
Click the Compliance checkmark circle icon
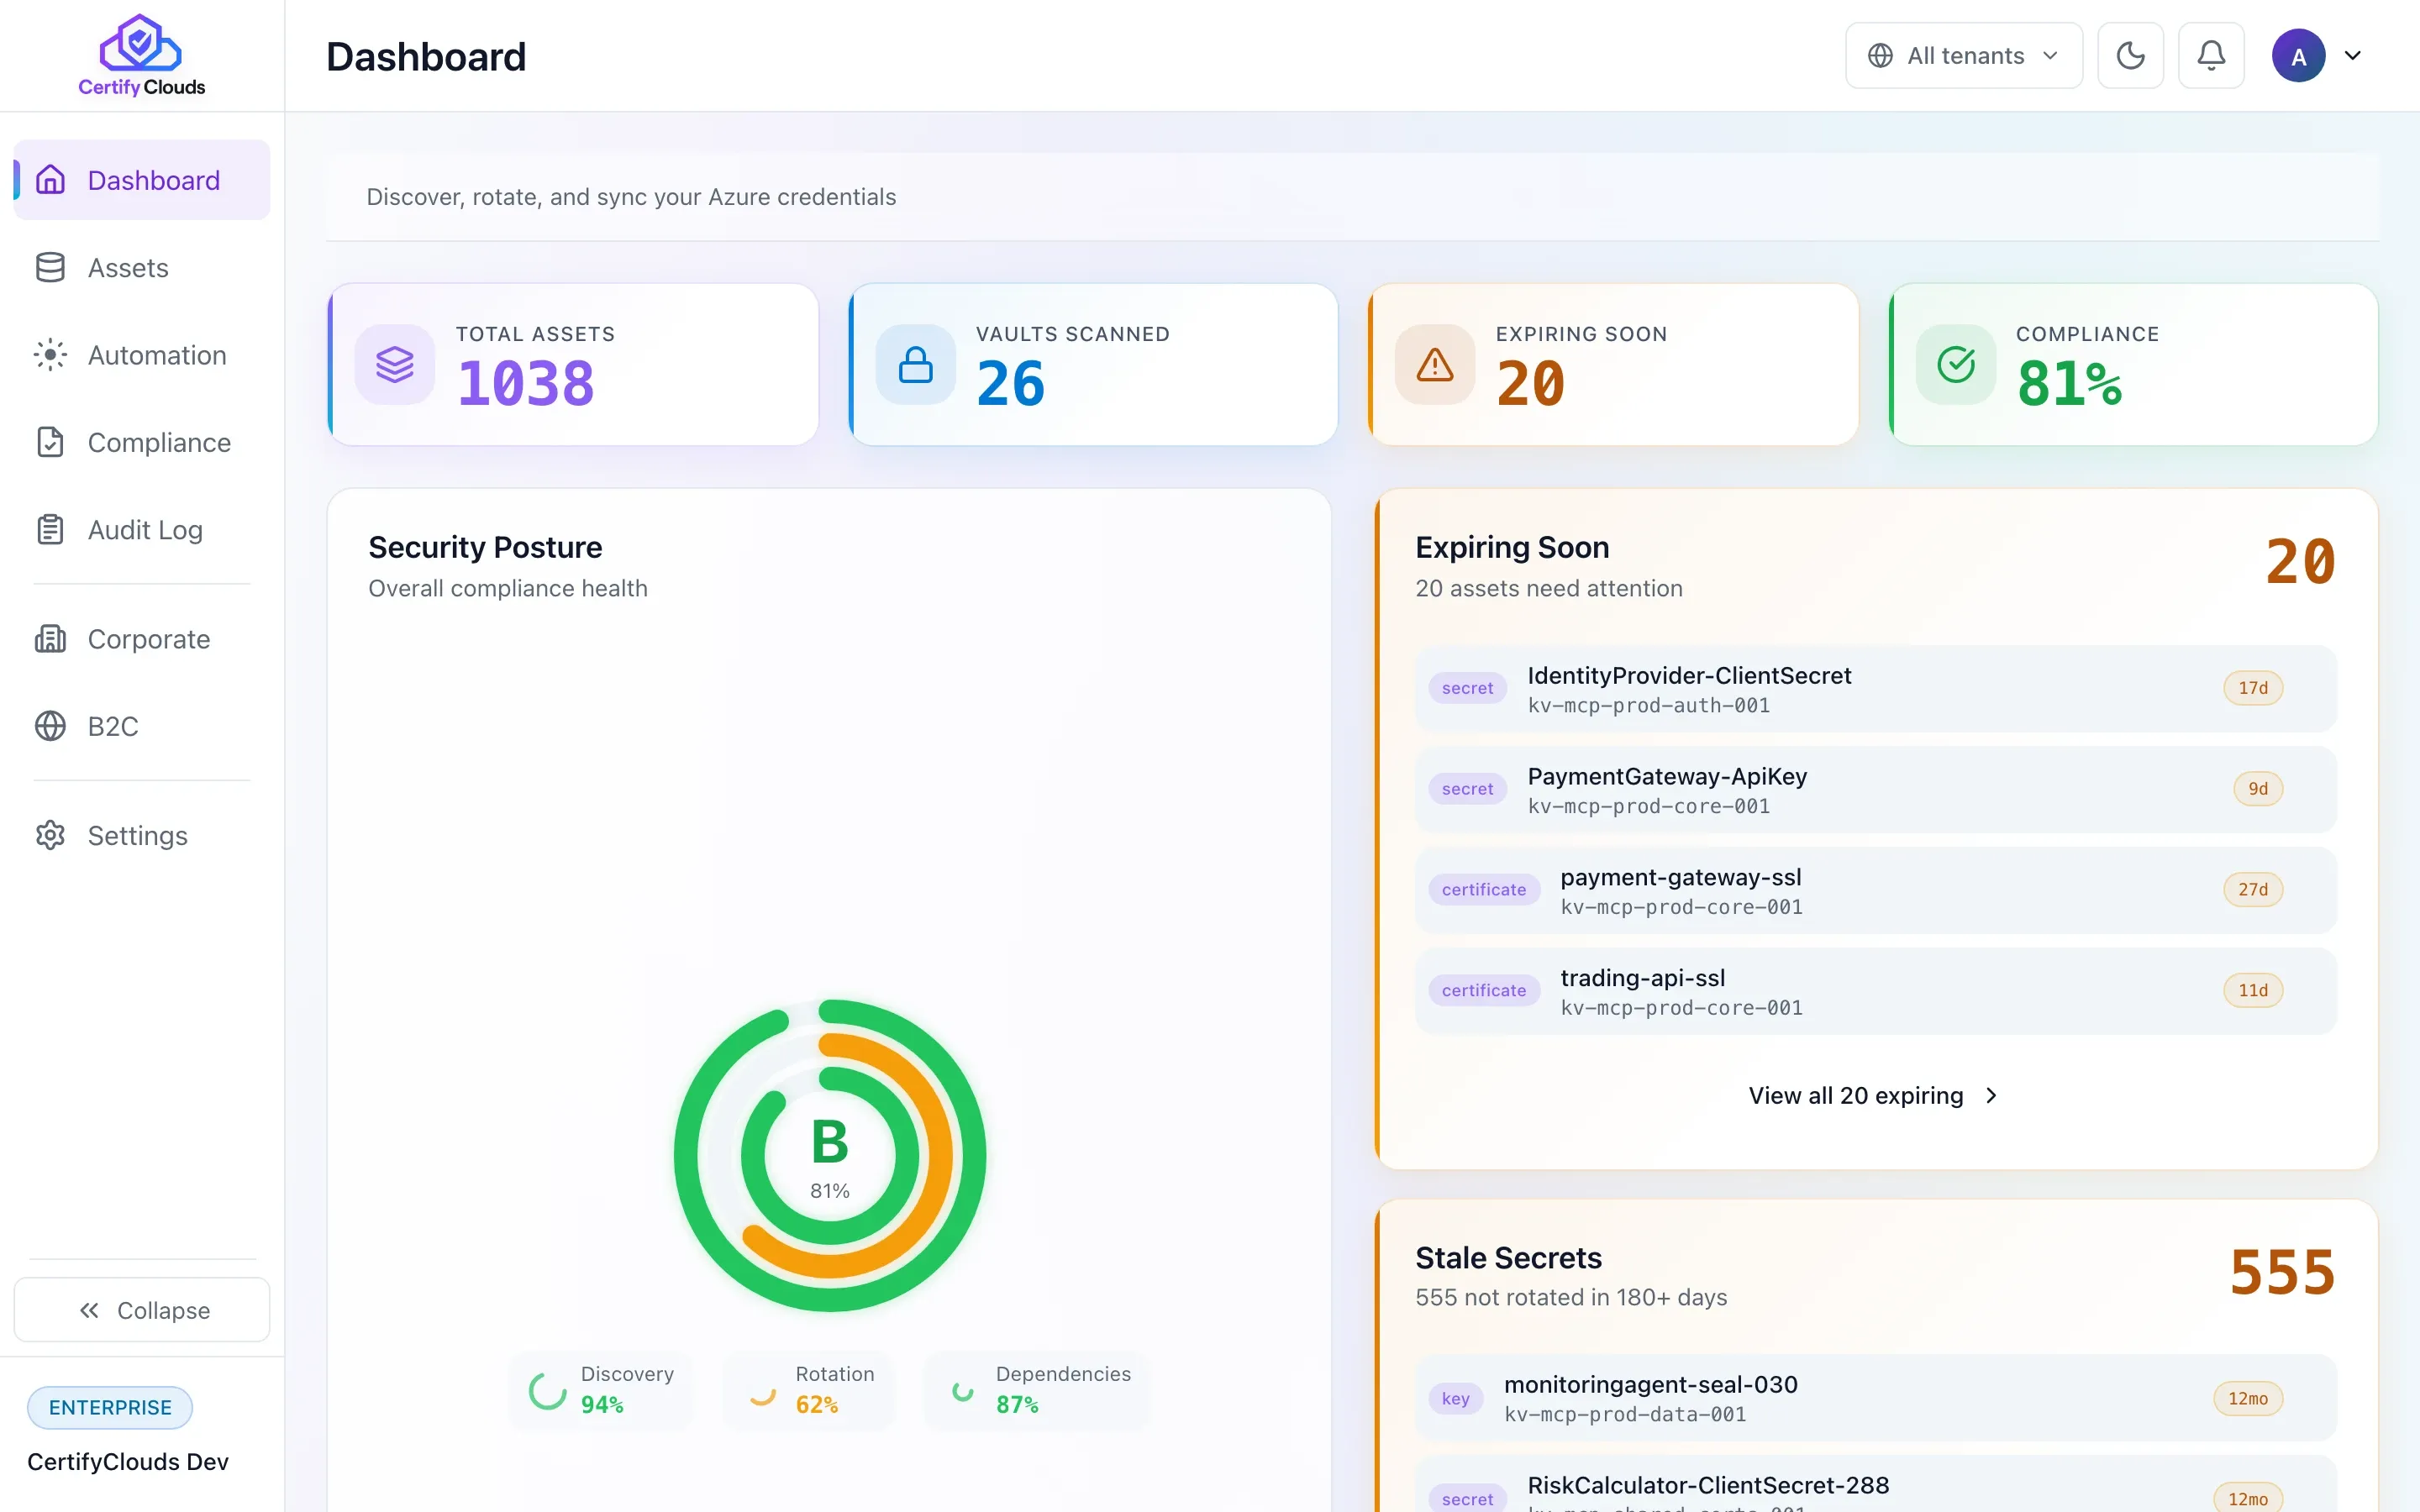click(1956, 365)
